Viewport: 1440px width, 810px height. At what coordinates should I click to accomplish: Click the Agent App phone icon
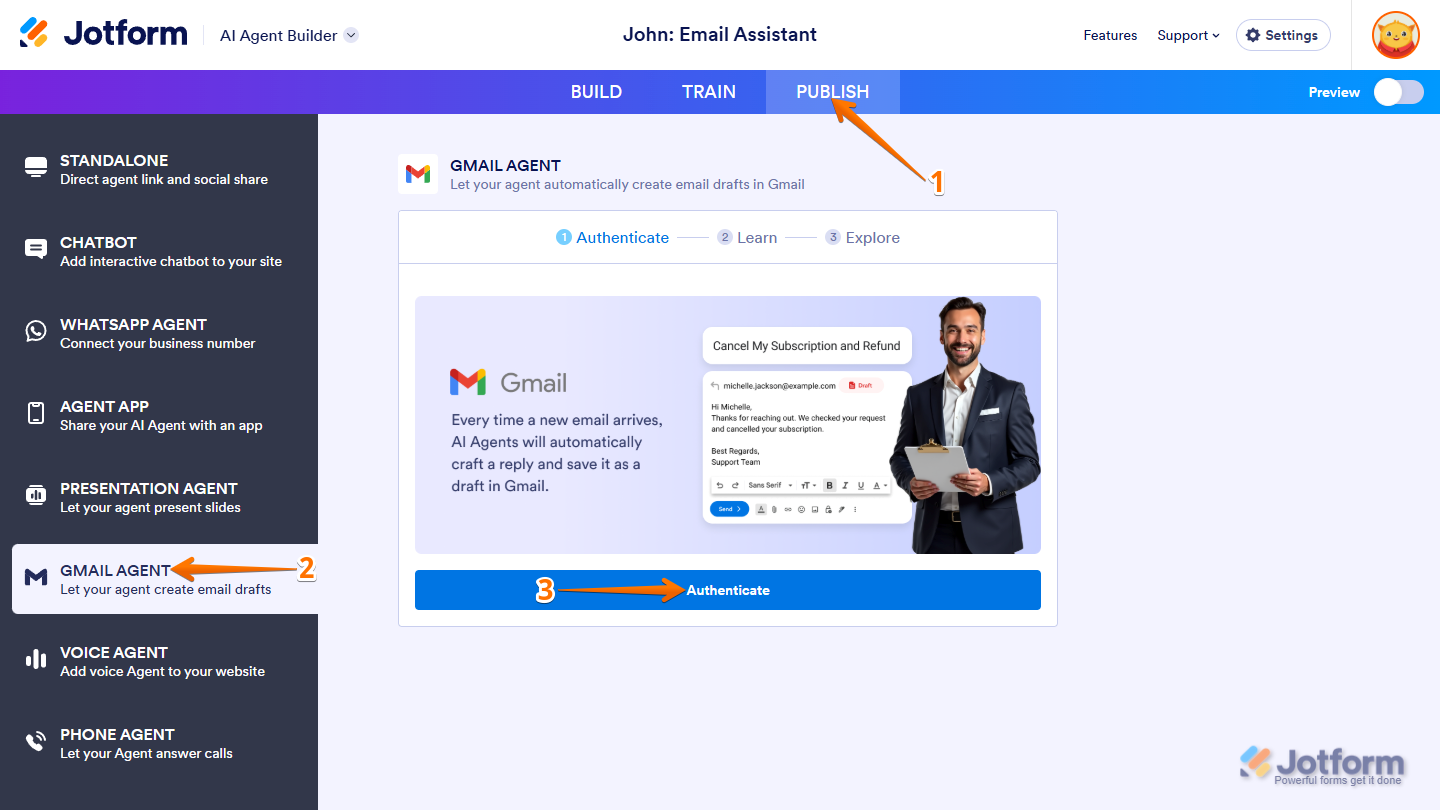click(x=36, y=413)
